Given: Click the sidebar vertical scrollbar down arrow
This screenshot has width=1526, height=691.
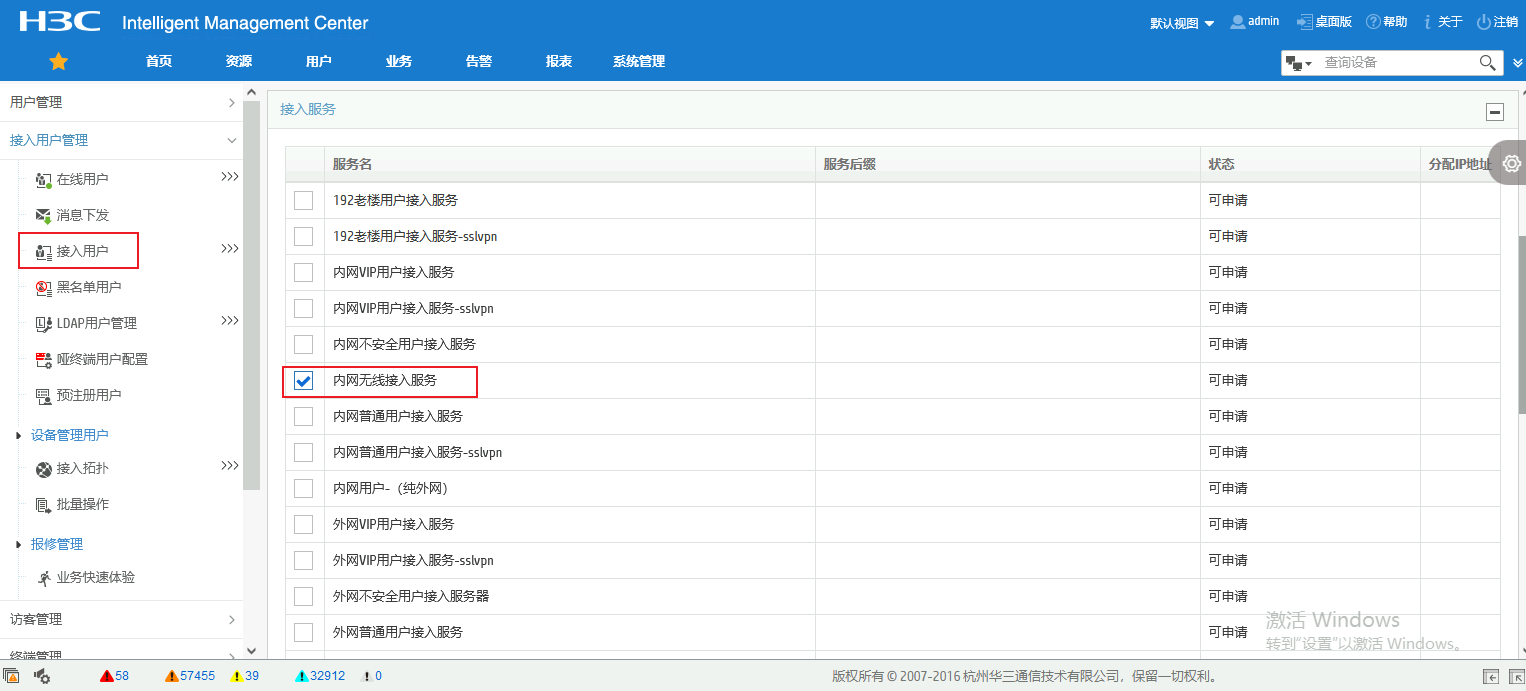Looking at the screenshot, I should 251,651.
